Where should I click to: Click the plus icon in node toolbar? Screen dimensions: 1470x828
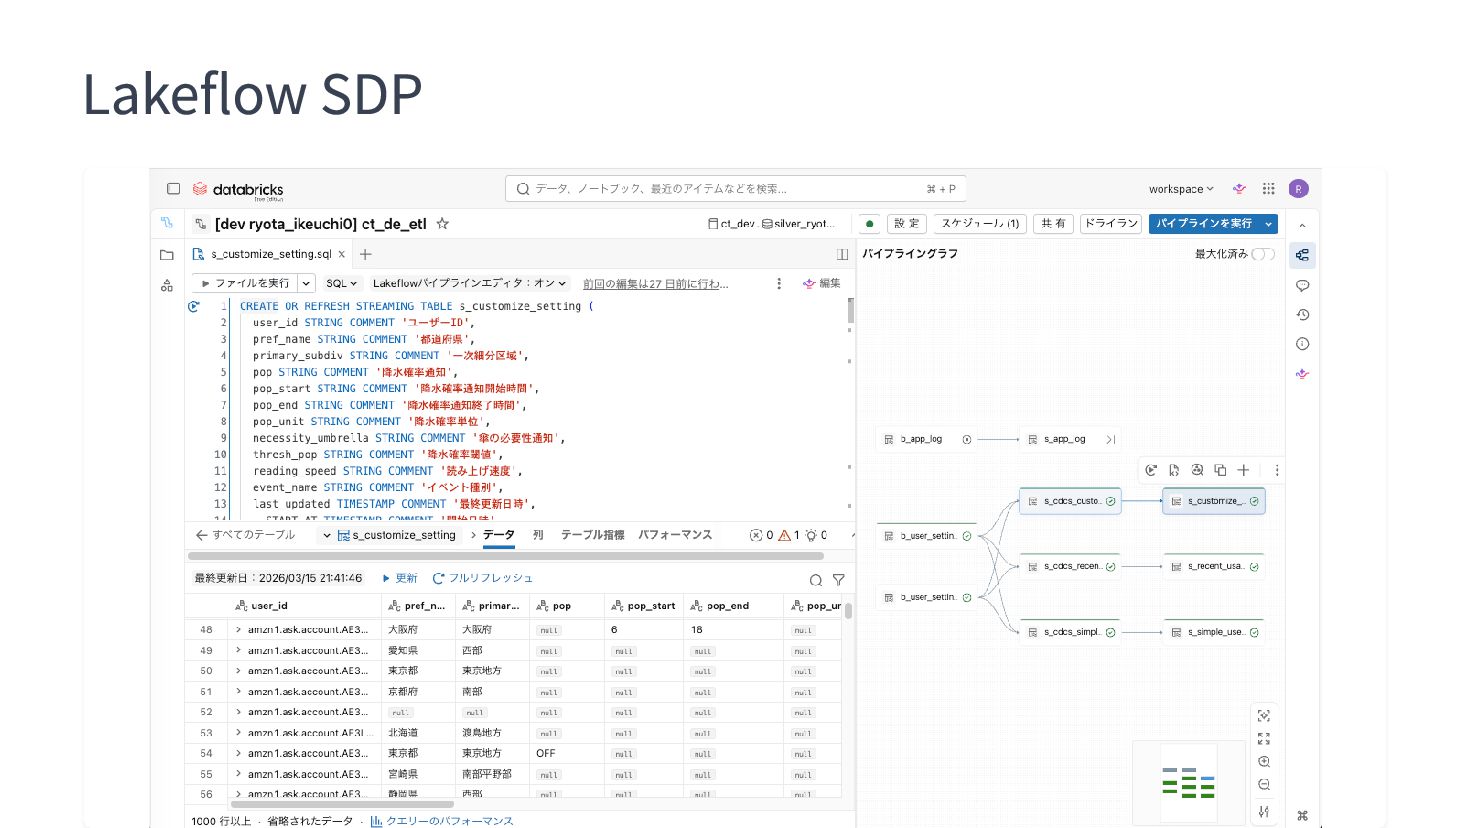[1243, 470]
